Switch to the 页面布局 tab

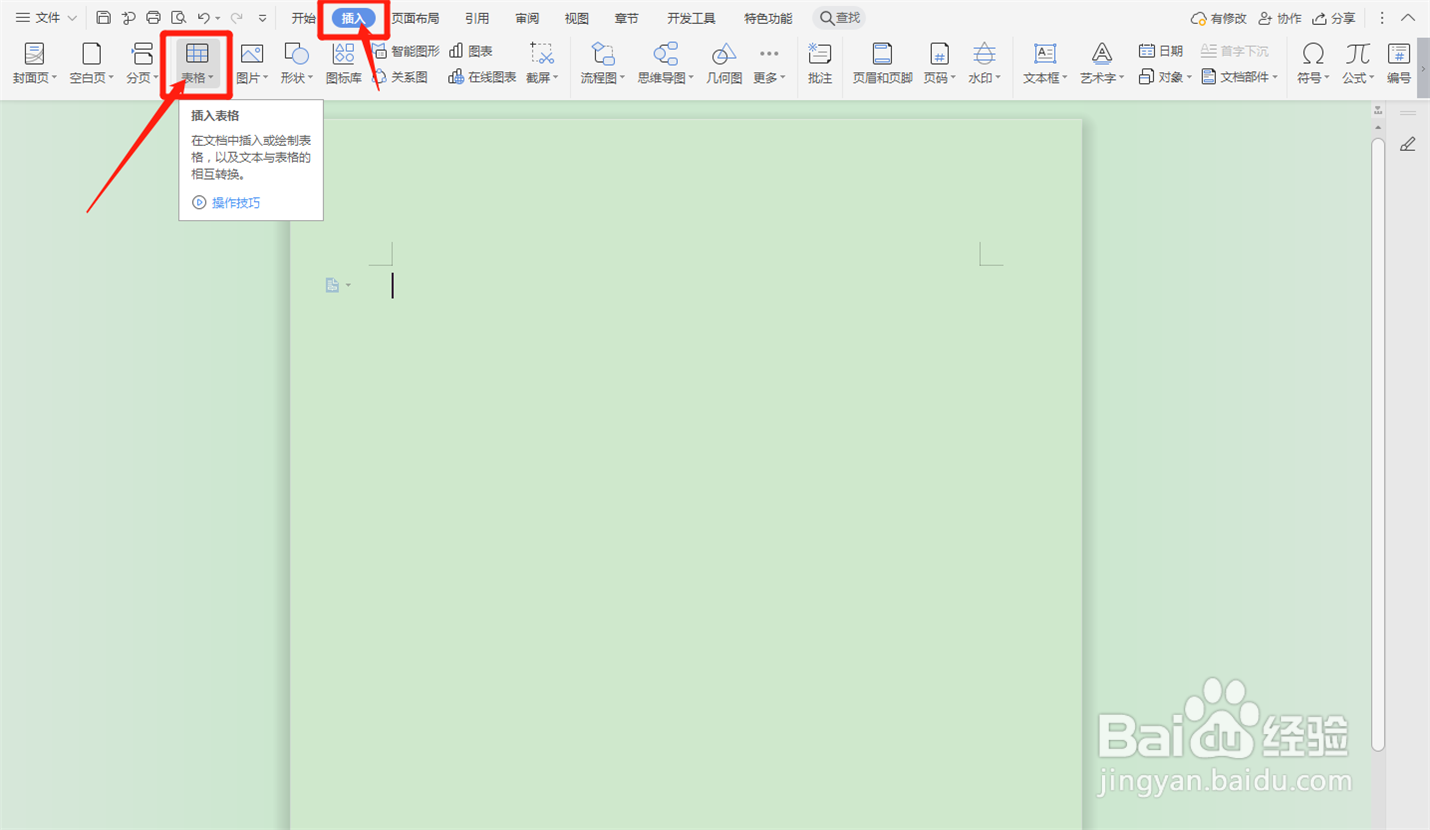pyautogui.click(x=415, y=18)
